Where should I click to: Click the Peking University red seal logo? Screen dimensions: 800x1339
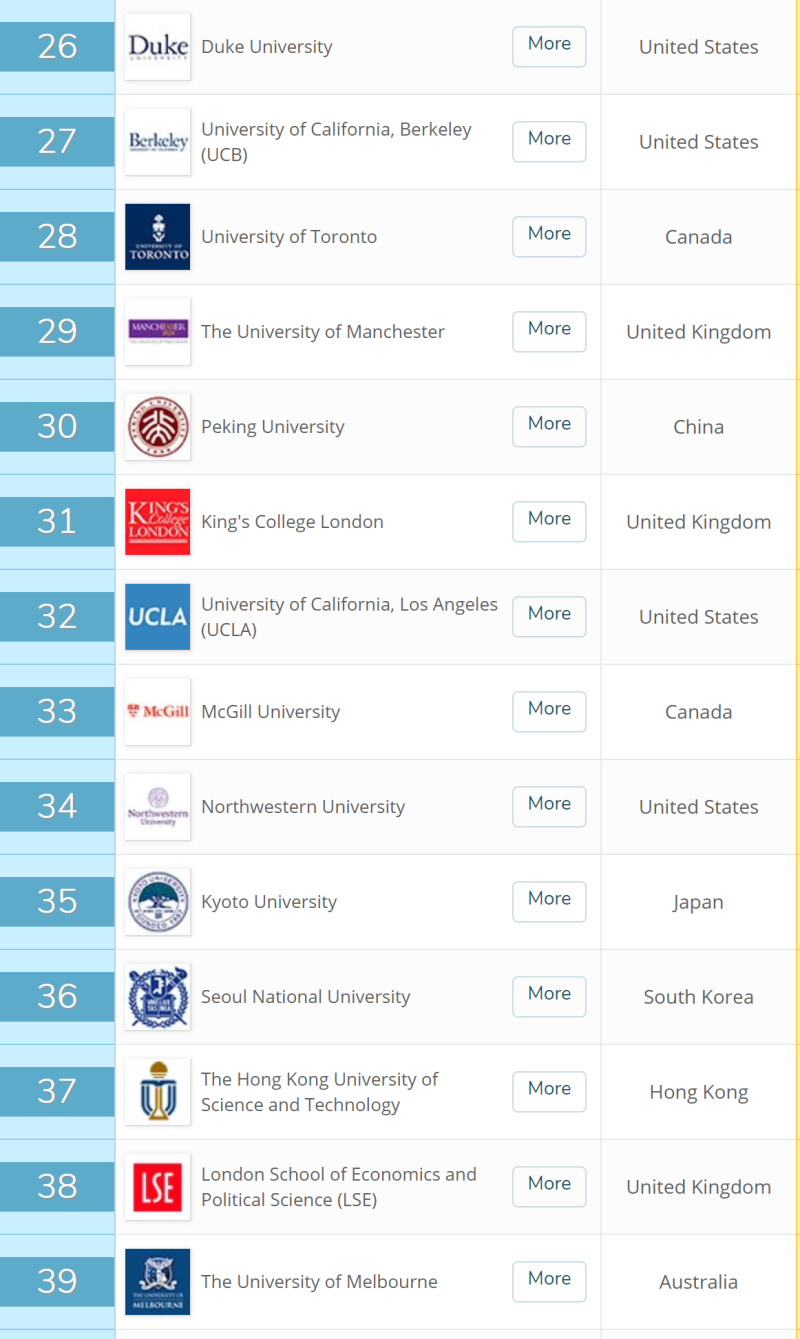(x=157, y=427)
